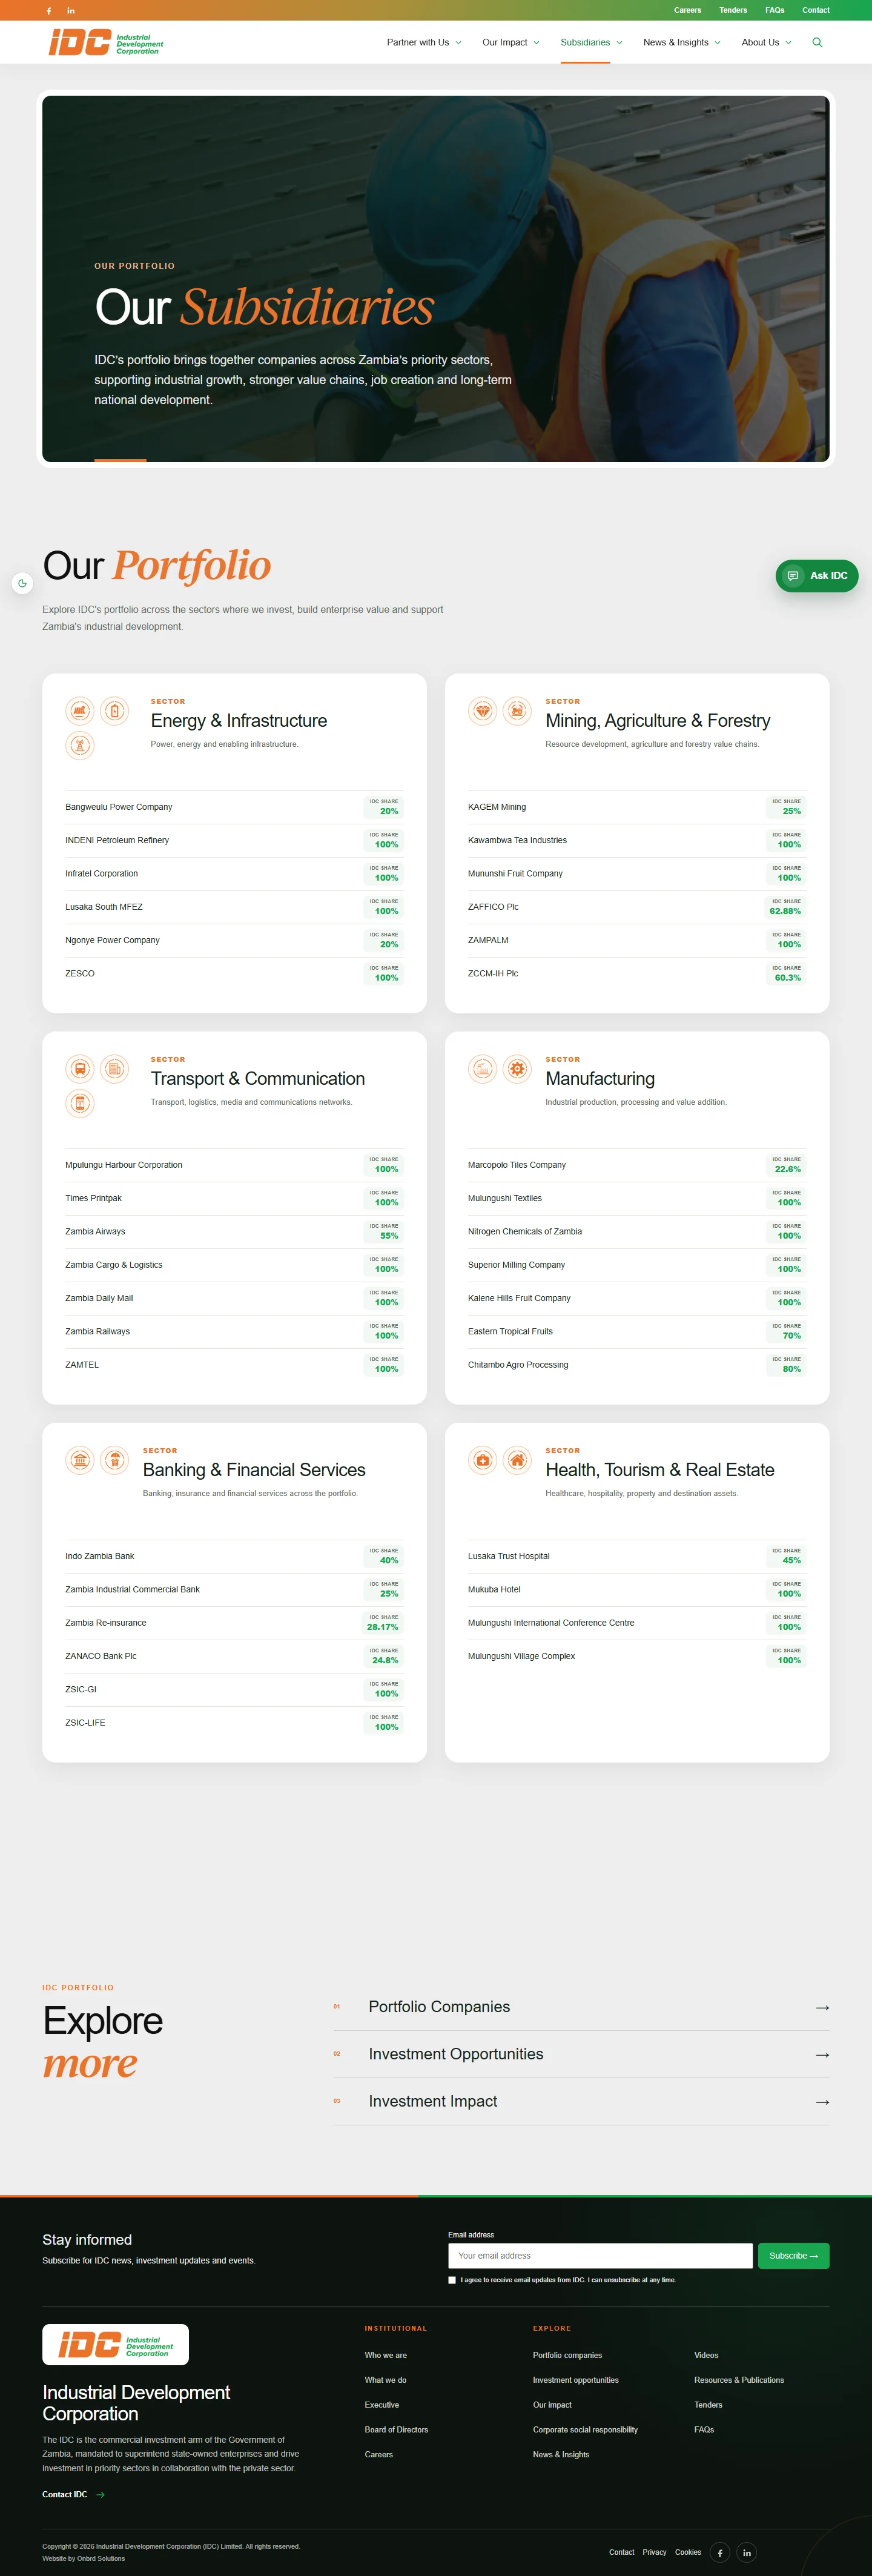Expand the News & Insights dropdown chevron
Viewport: 872px width, 2576px height.
pyautogui.click(x=717, y=43)
